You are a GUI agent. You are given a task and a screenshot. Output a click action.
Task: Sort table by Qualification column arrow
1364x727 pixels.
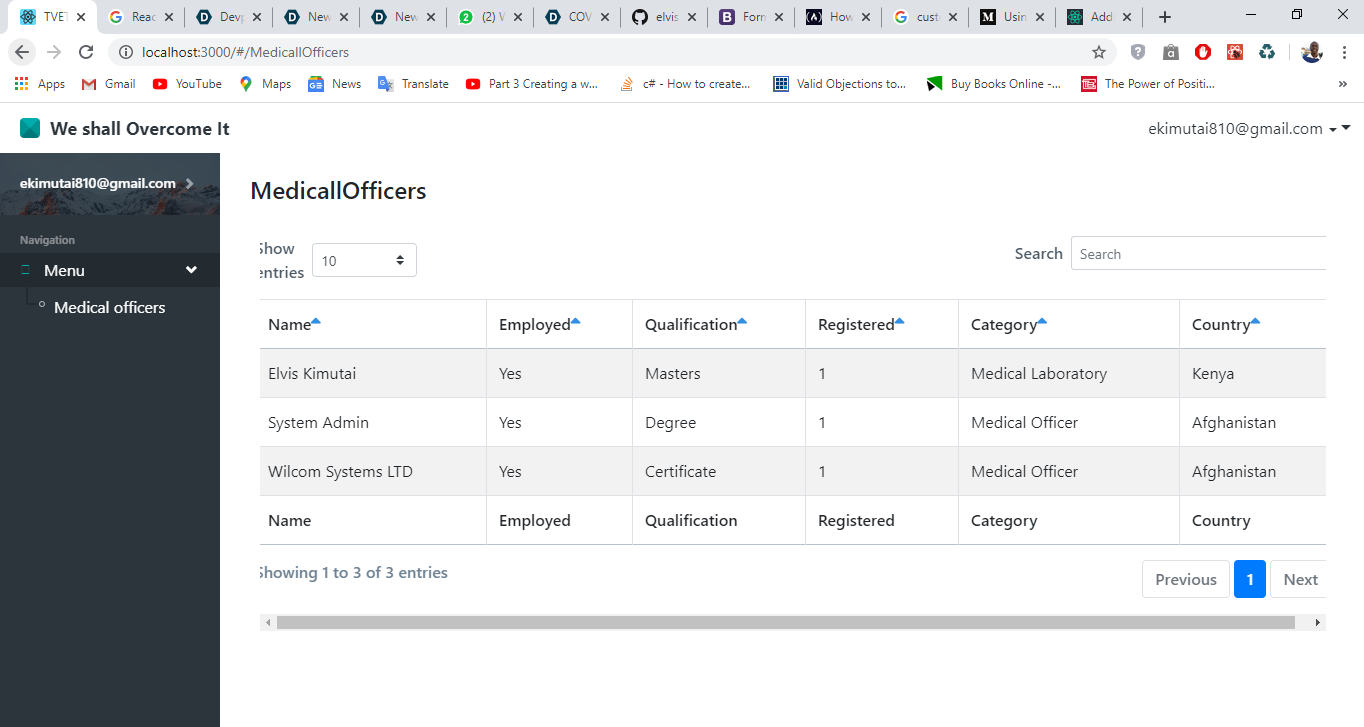pos(742,321)
